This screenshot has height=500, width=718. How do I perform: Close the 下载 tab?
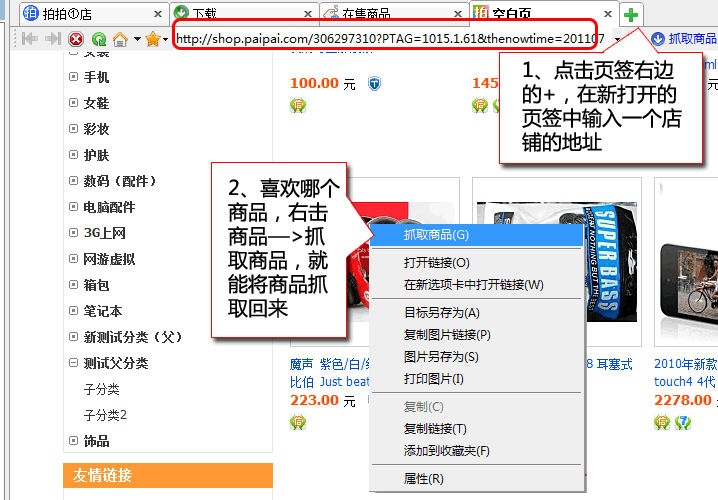[308, 14]
